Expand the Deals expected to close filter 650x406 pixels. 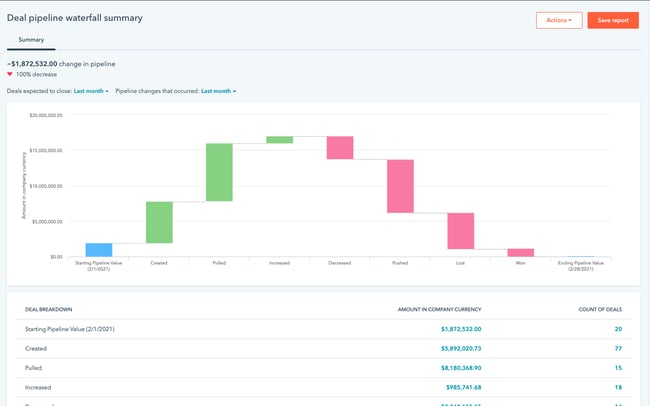point(90,91)
